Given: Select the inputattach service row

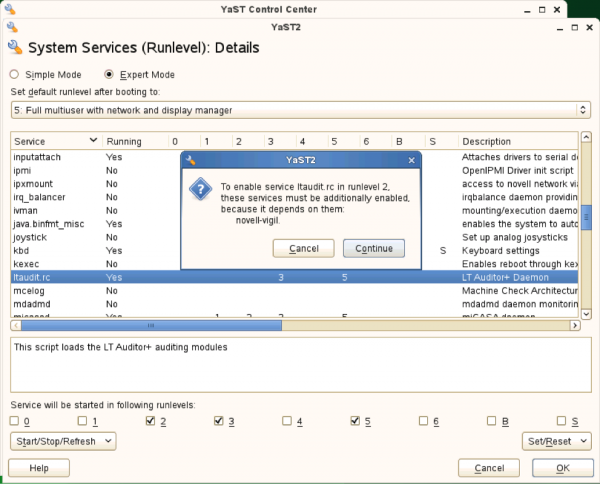Looking at the screenshot, I should tap(294, 157).
